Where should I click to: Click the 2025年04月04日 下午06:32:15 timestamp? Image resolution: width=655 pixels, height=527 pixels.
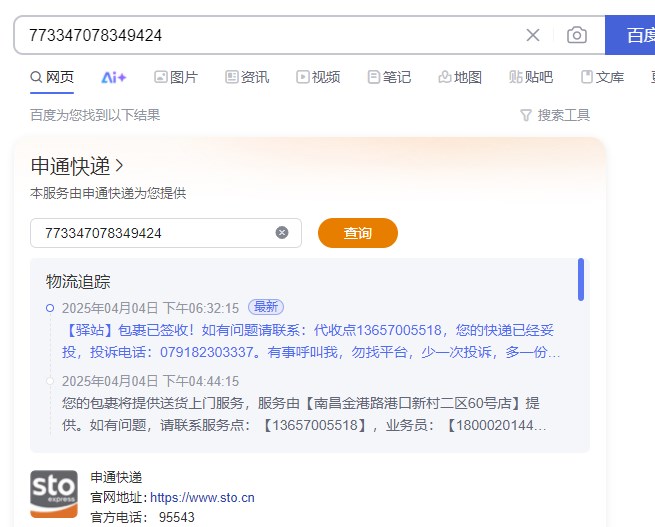150,308
